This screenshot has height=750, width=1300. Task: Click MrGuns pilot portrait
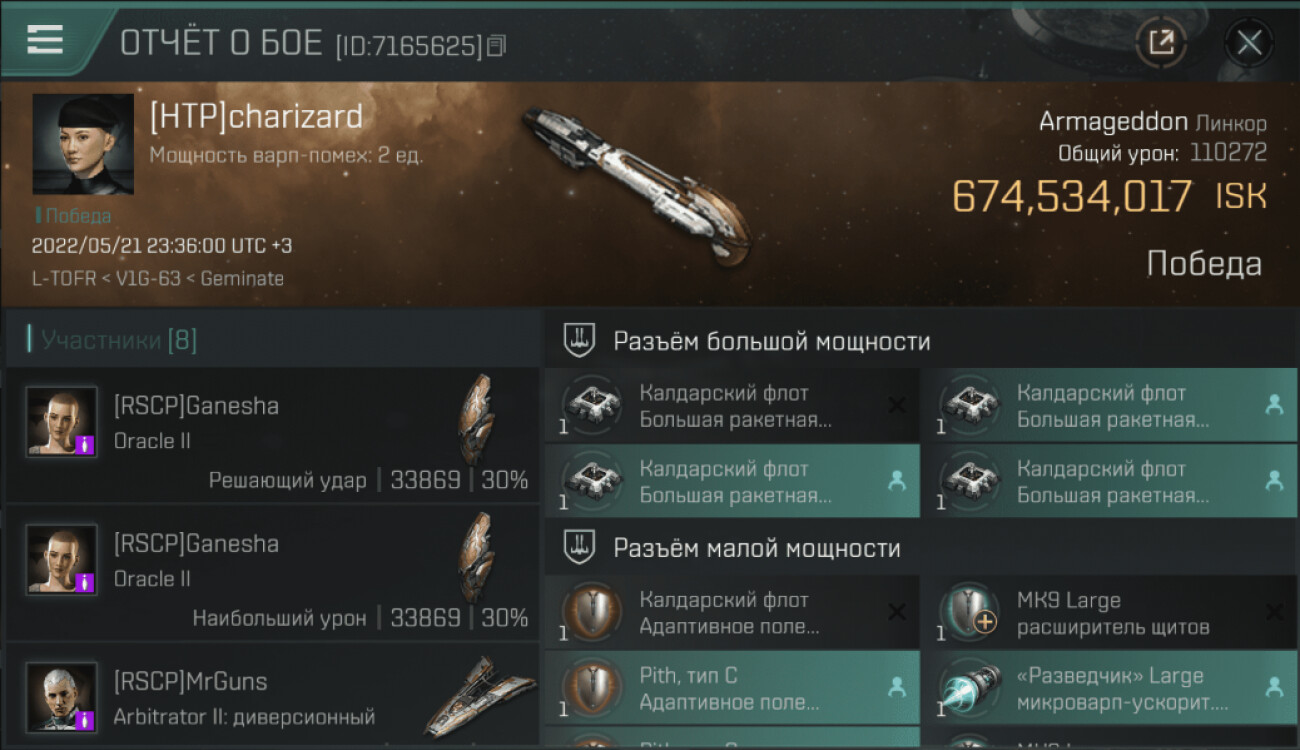62,697
